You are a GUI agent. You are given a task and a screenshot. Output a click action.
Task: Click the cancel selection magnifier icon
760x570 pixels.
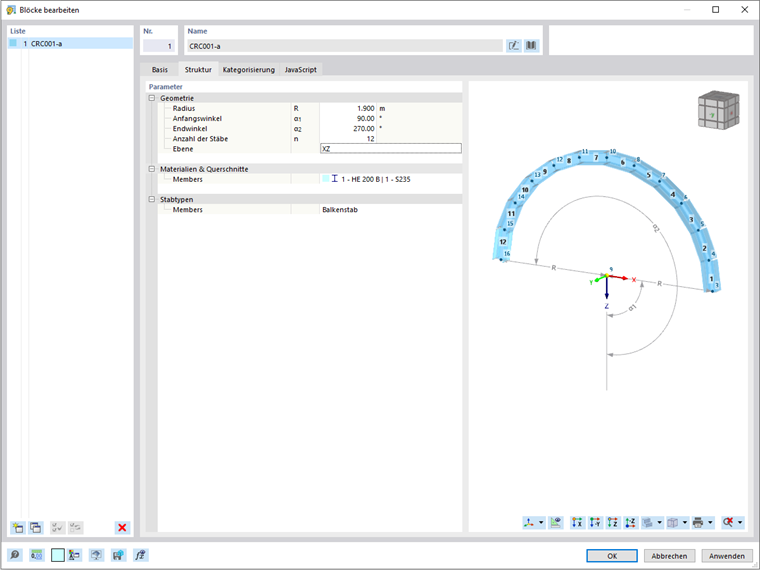click(728, 522)
